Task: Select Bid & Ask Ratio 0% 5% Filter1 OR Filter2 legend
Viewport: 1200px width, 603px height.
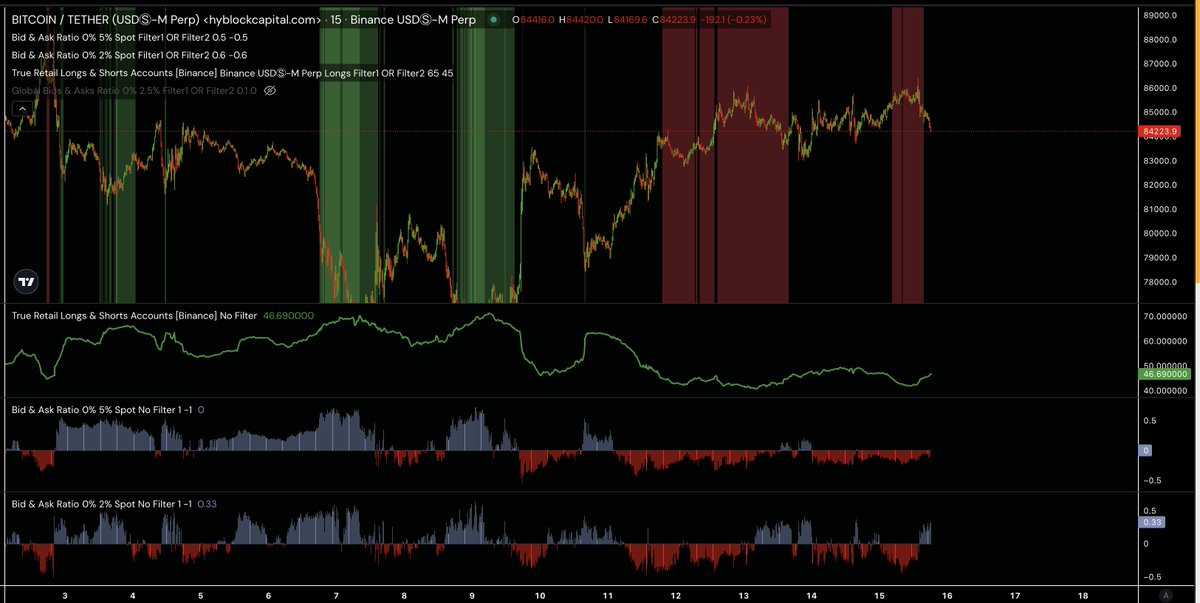Action: click(129, 37)
